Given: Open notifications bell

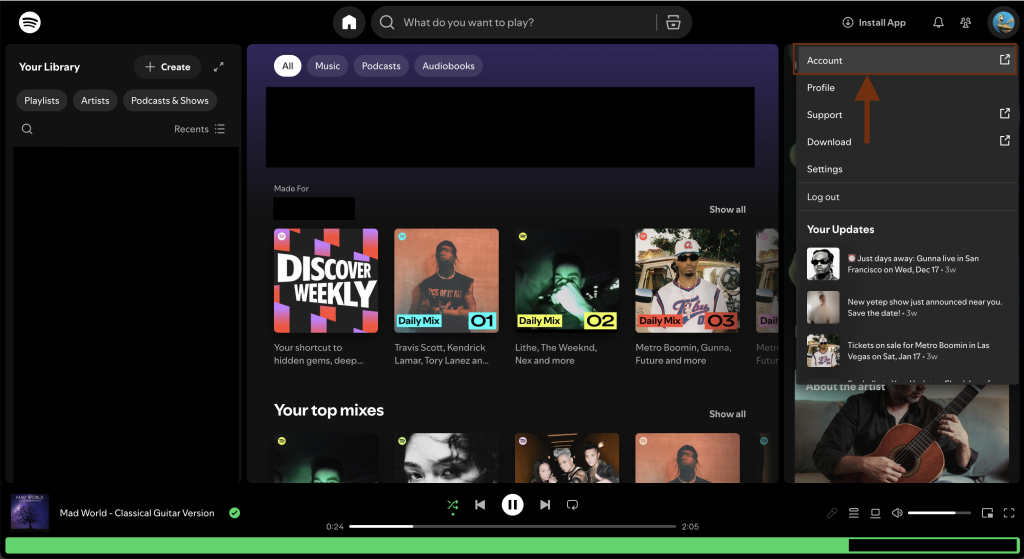Looking at the screenshot, I should pyautogui.click(x=938, y=22).
